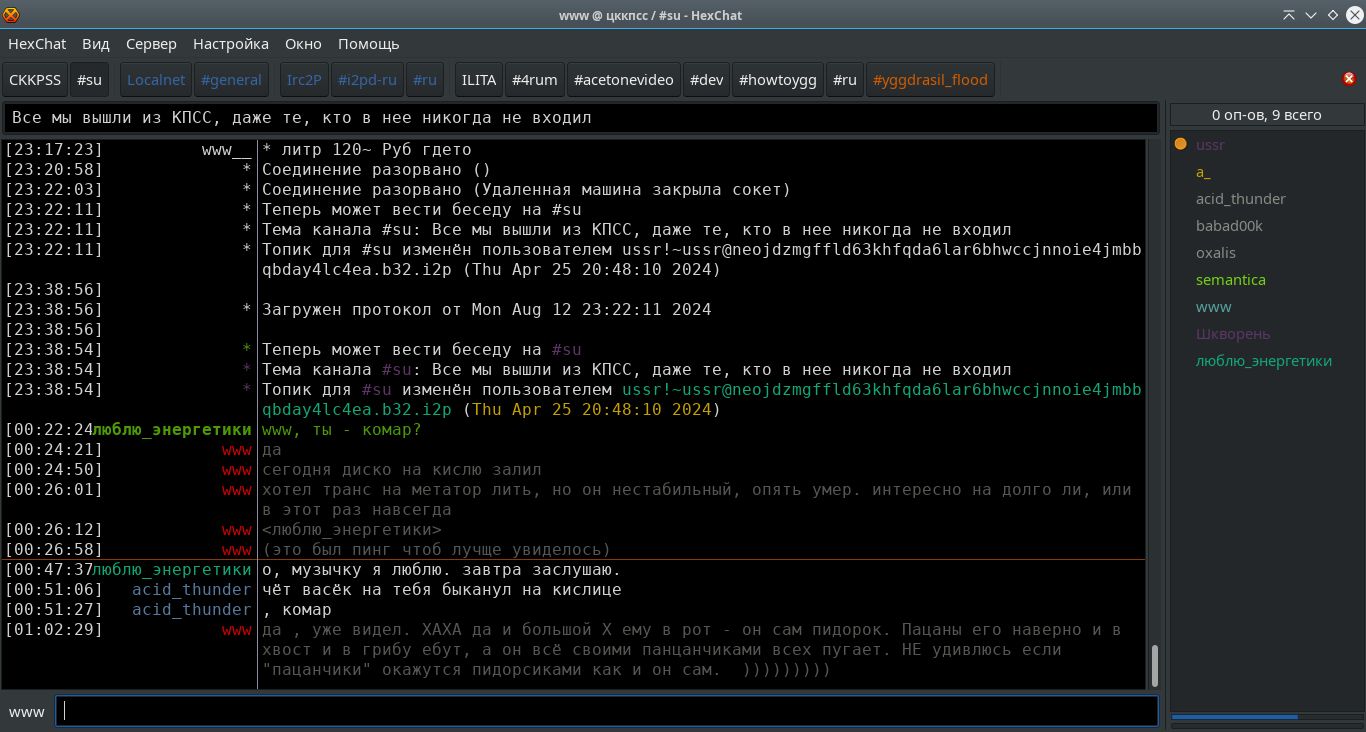
Task: Switch to the #acetonevideo channel tab
Action: point(625,80)
